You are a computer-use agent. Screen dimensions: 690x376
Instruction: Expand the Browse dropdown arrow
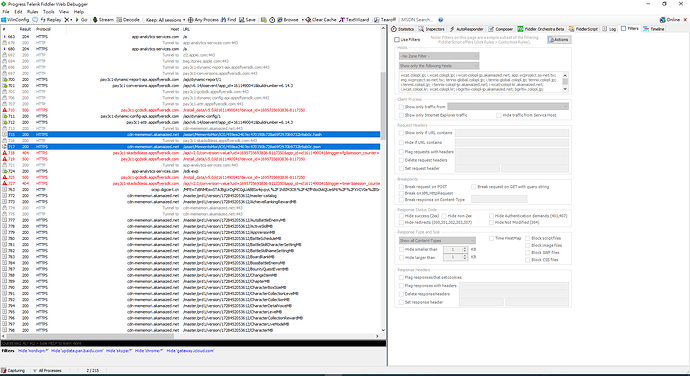(x=302, y=20)
